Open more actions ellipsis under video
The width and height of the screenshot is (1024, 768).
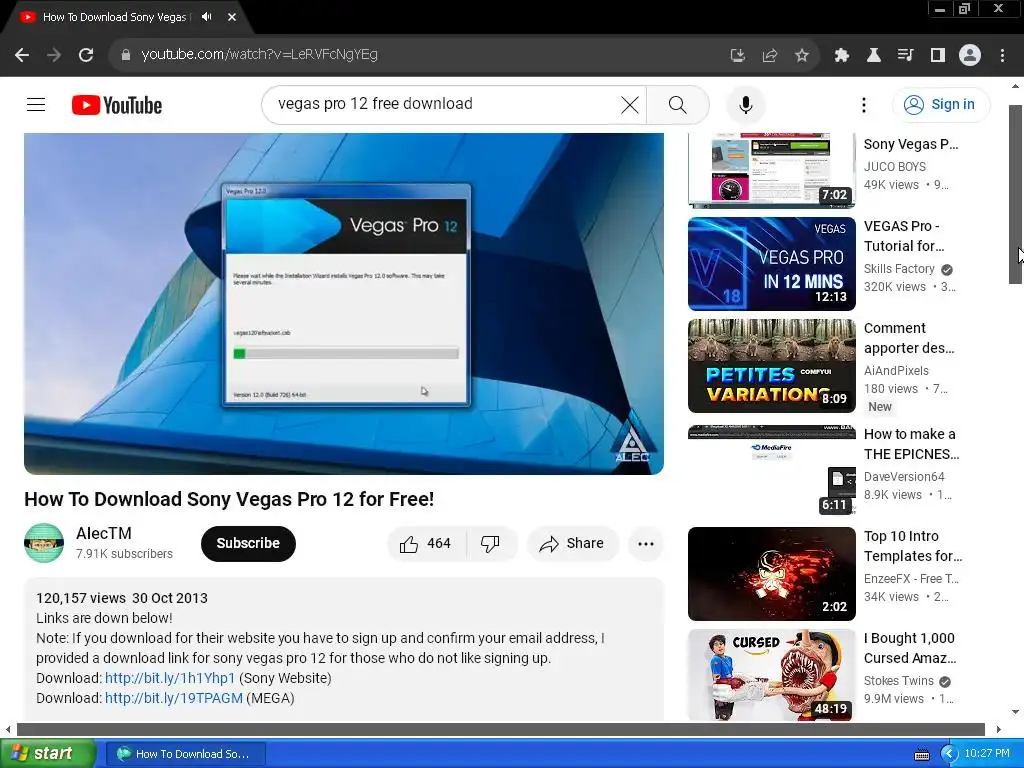pos(646,543)
